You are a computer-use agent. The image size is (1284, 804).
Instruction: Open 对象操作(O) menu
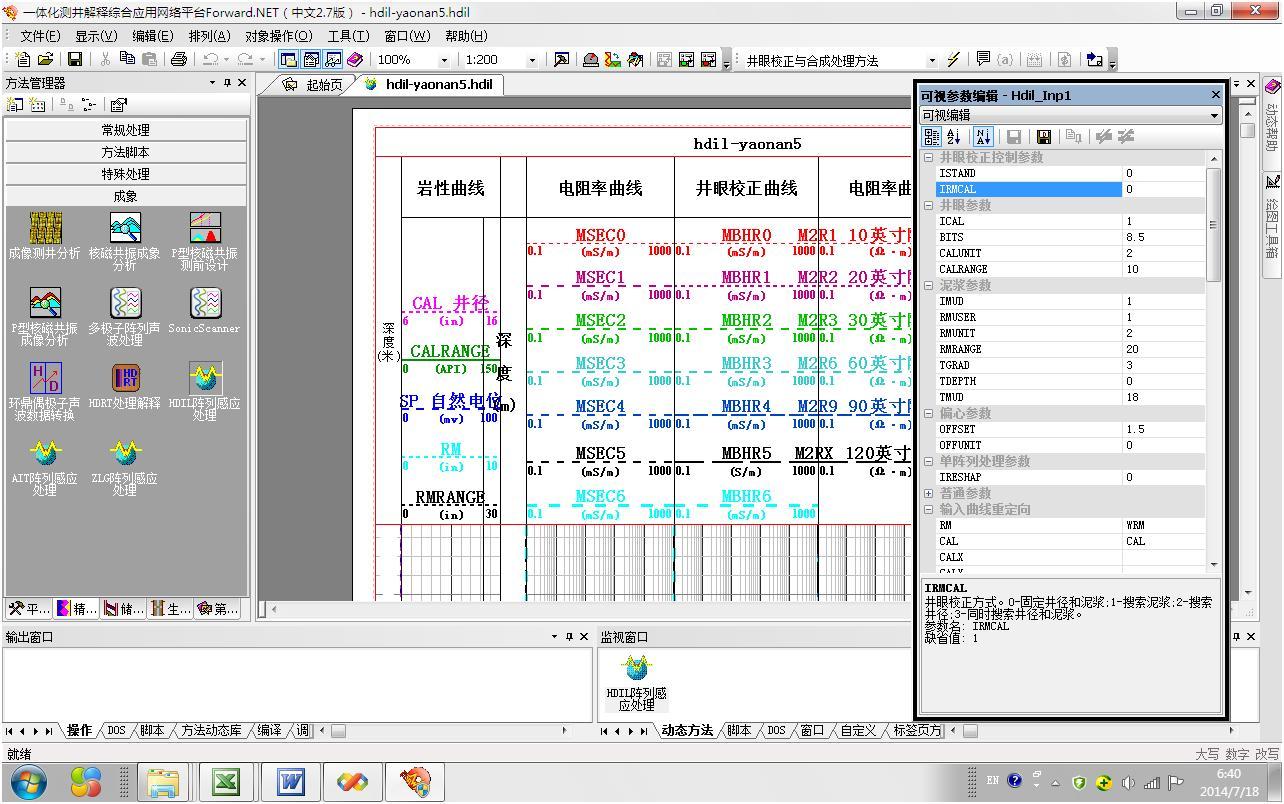click(x=279, y=36)
